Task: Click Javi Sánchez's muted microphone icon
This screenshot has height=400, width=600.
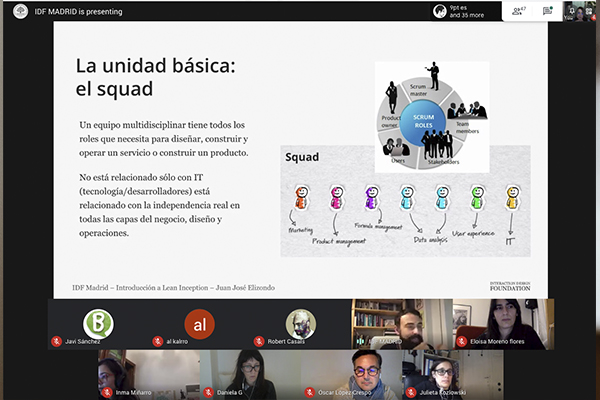Action: point(57,342)
